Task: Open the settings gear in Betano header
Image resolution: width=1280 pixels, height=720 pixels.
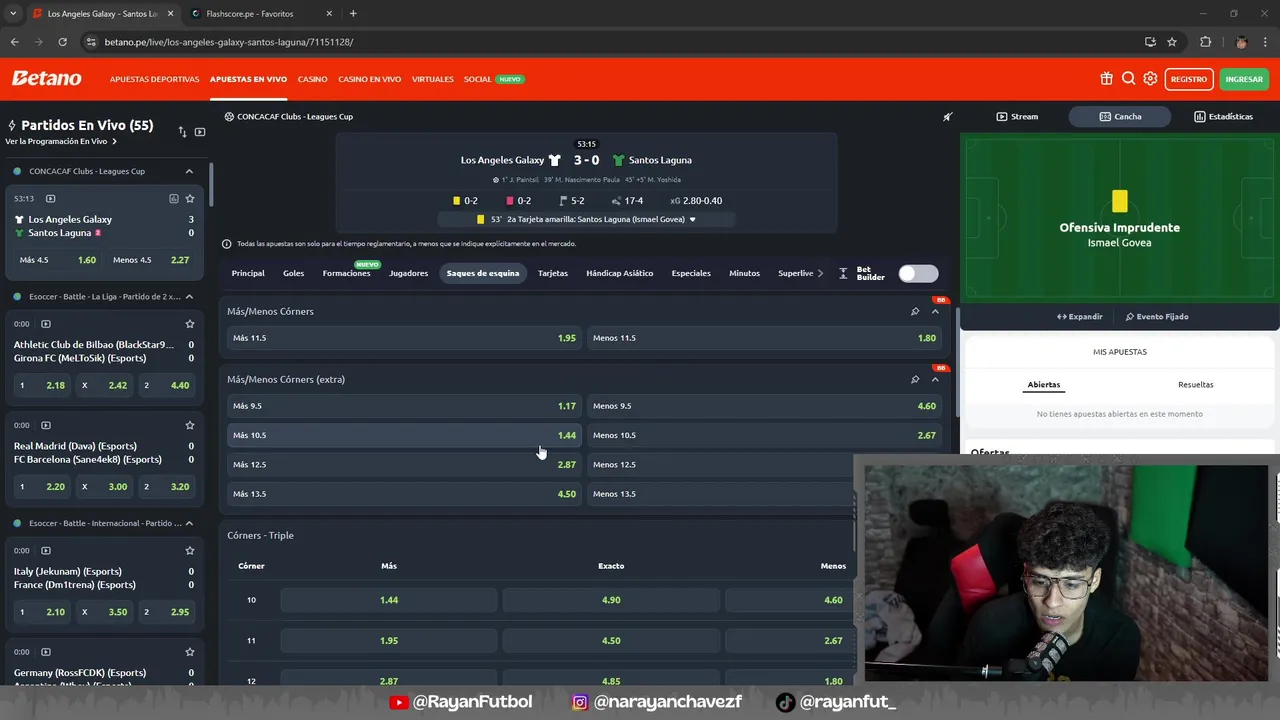Action: click(1150, 79)
